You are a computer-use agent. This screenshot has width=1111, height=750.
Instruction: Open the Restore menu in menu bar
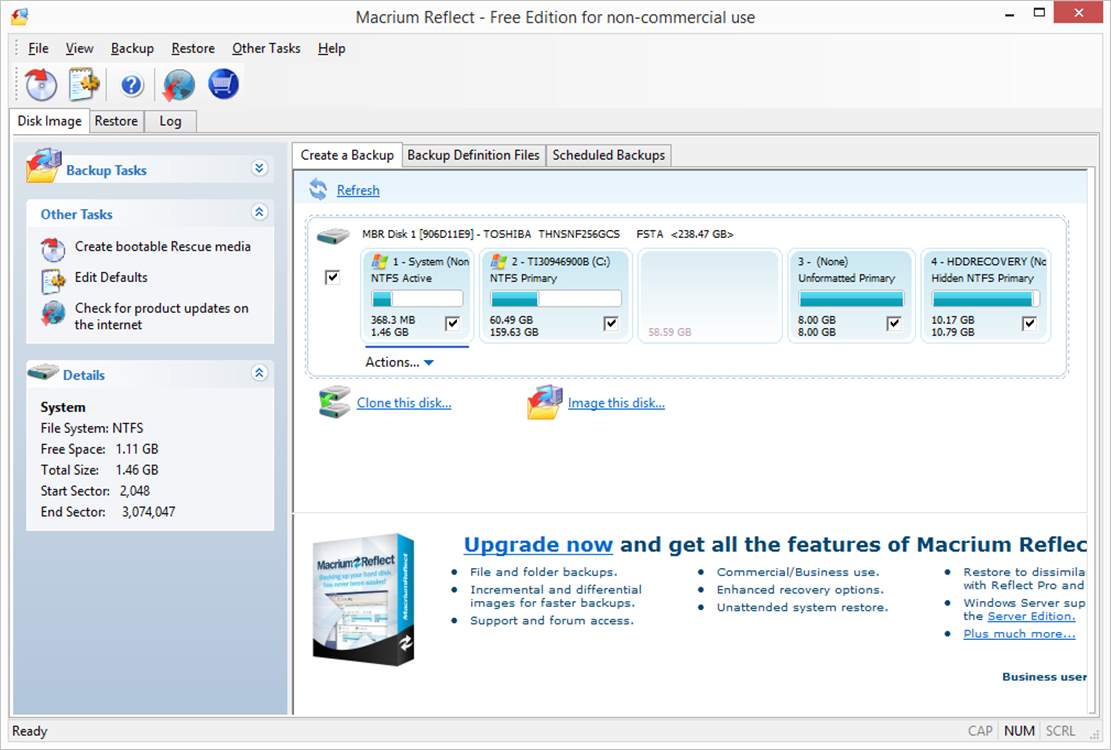(x=193, y=48)
